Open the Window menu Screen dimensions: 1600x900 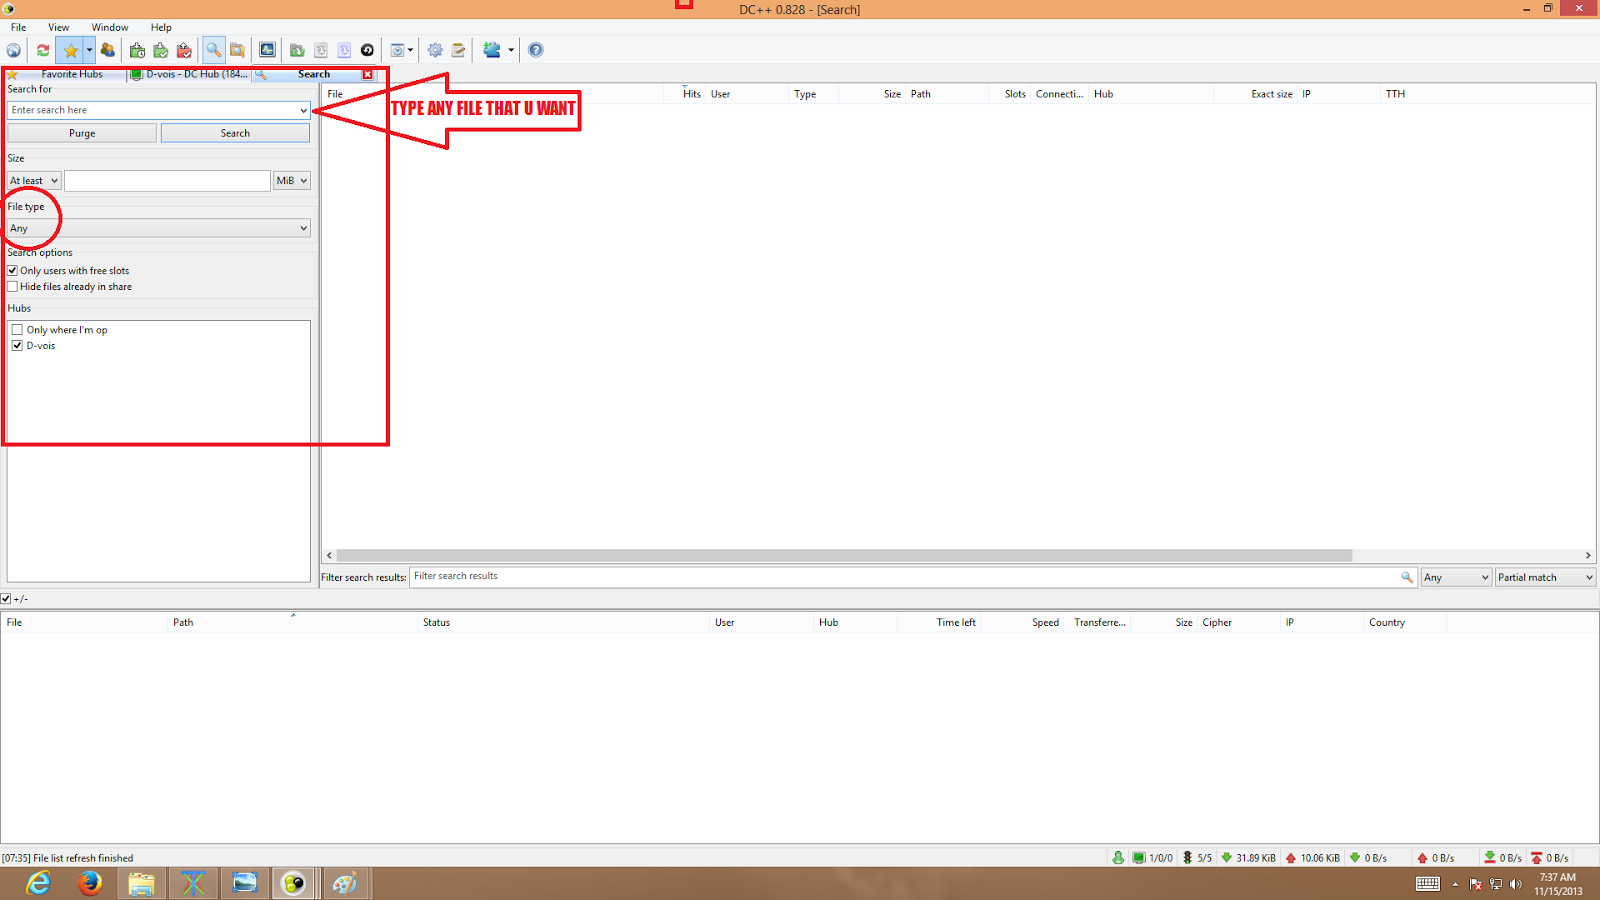pyautogui.click(x=110, y=27)
